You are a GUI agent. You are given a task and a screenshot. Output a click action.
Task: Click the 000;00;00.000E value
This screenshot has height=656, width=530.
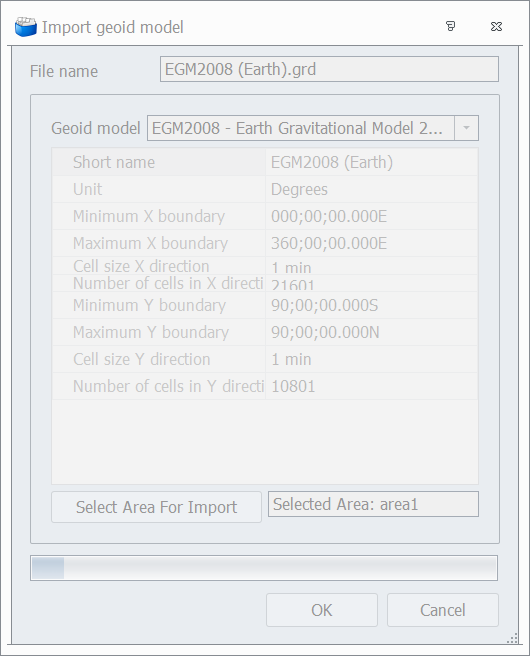pyautogui.click(x=329, y=216)
